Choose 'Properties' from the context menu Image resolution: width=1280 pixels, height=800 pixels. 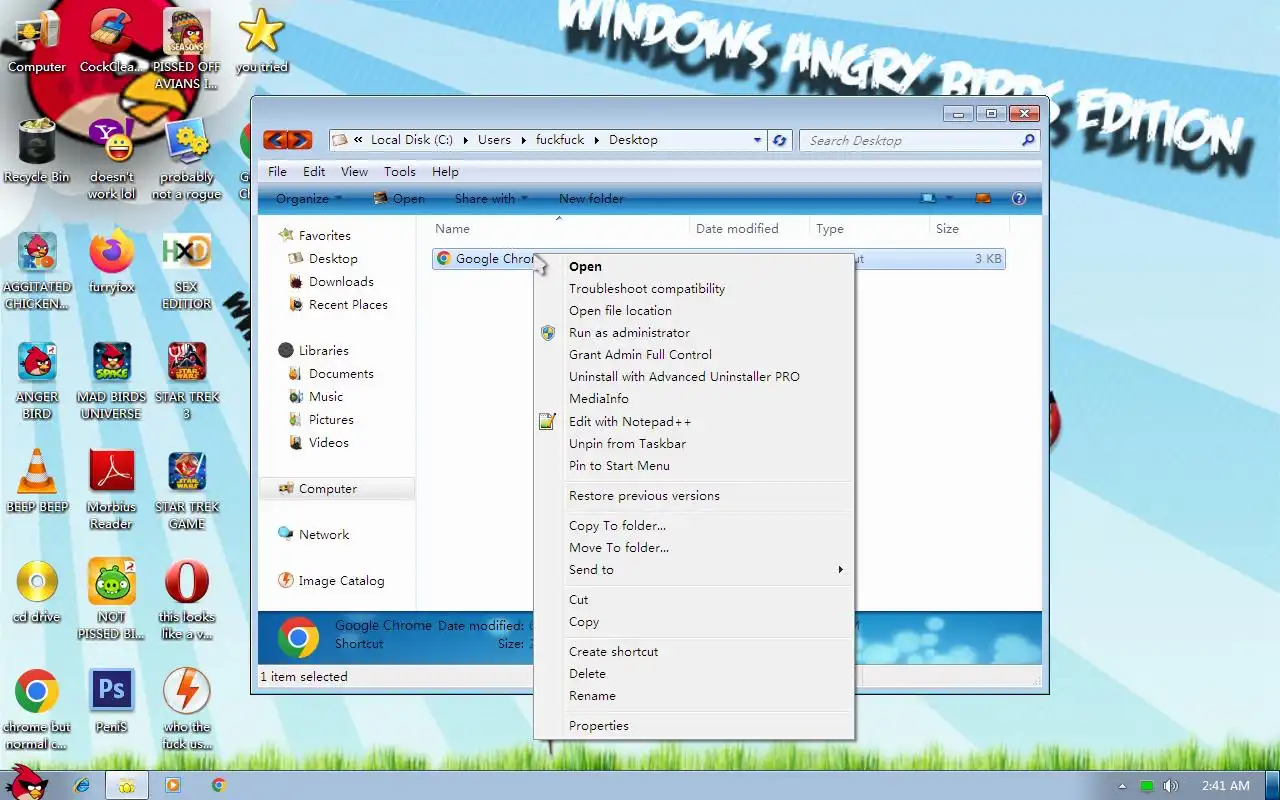coord(694,726)
